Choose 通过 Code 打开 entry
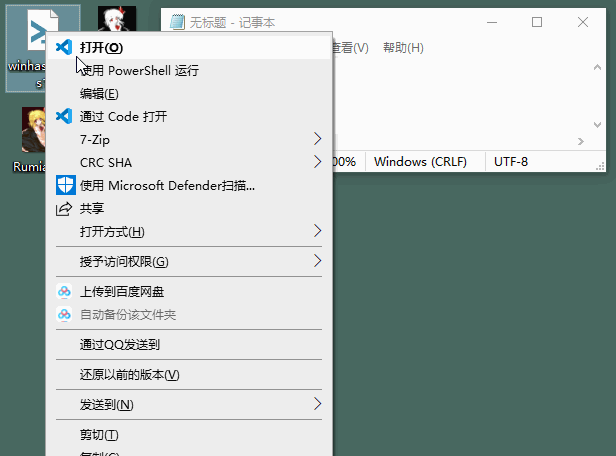 [189, 116]
